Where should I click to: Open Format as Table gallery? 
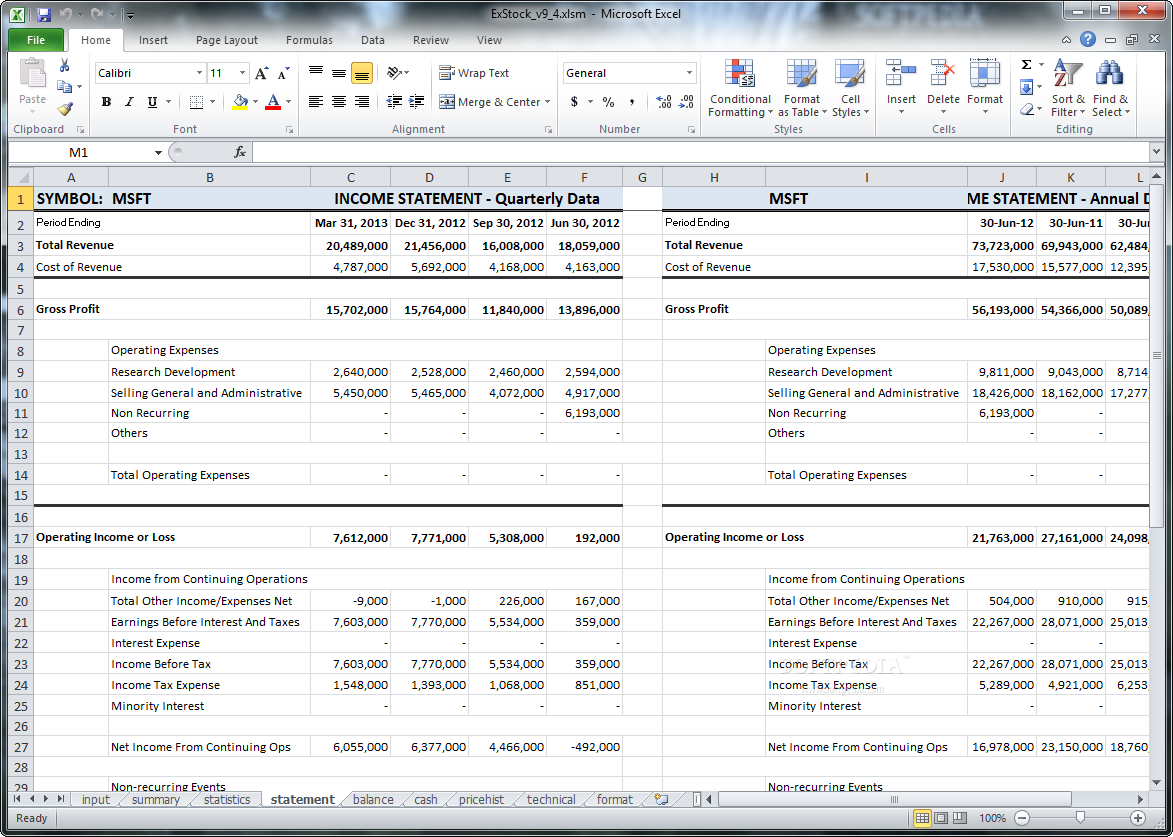pos(802,88)
